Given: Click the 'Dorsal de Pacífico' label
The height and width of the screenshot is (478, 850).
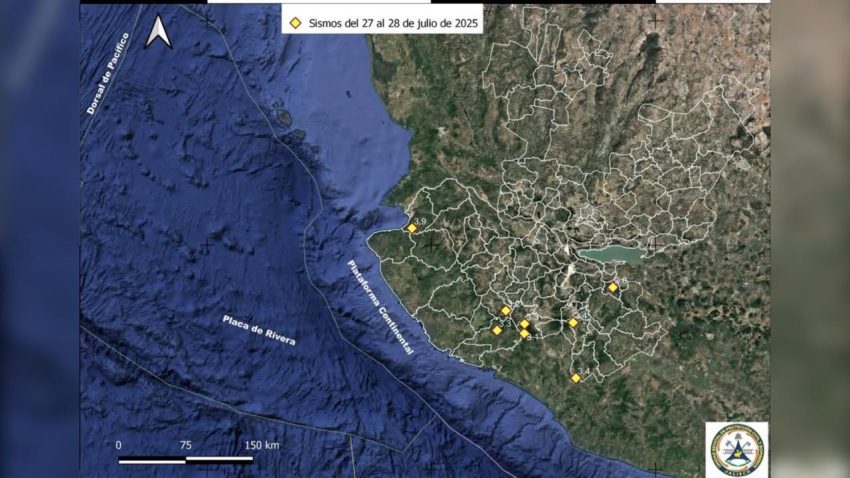Looking at the screenshot, I should pyautogui.click(x=103, y=79).
